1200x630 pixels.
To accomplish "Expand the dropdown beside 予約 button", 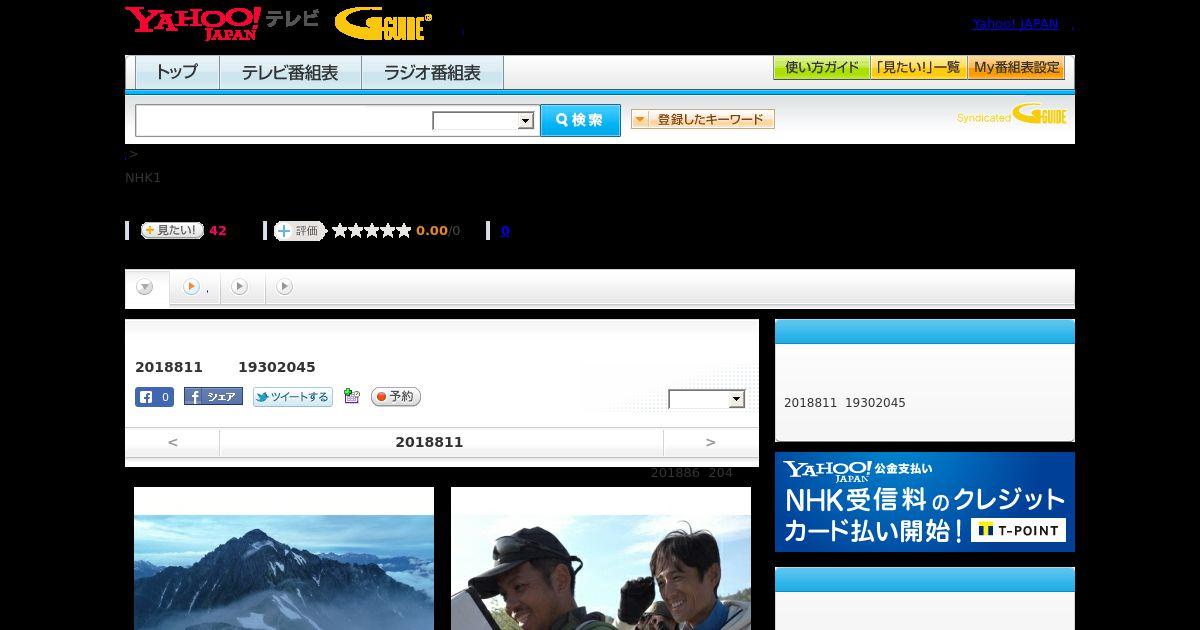I will pyautogui.click(x=707, y=399).
